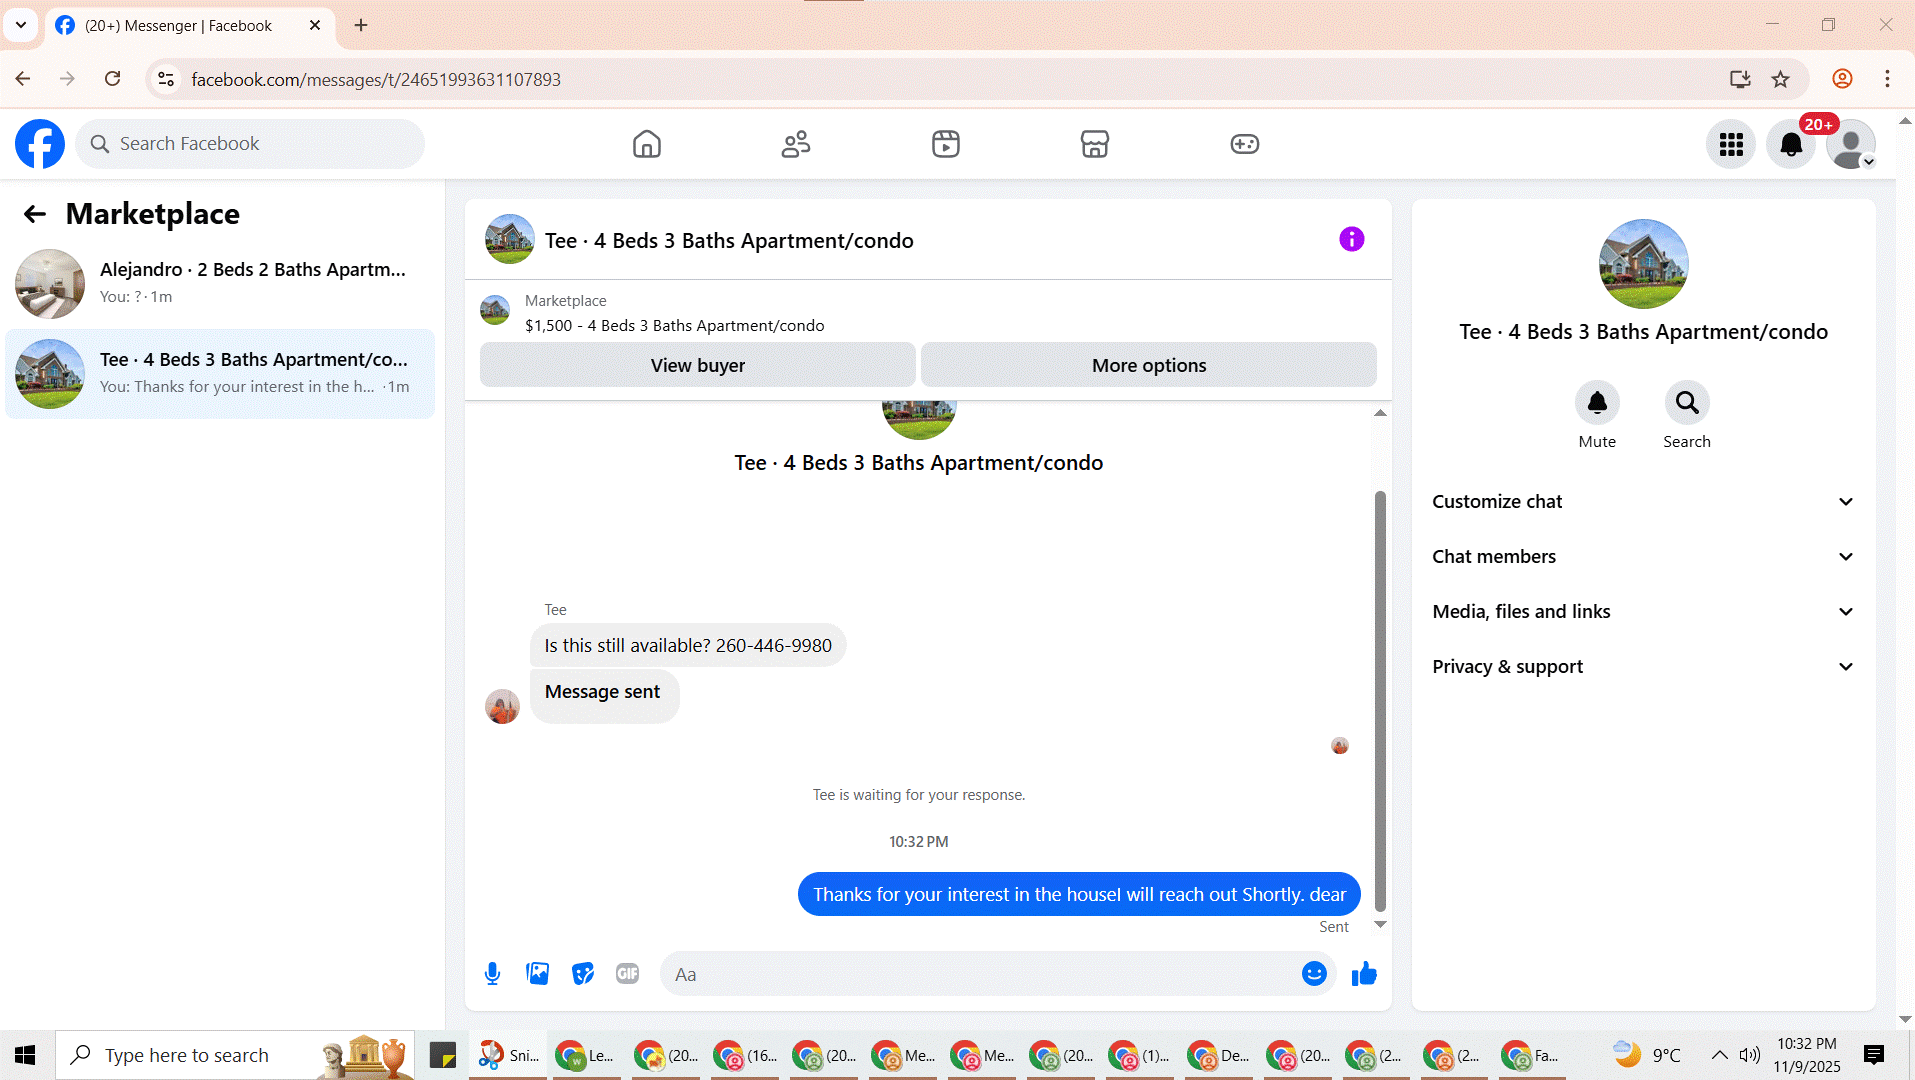Open the Friends icon in top navigation
Image resolution: width=1915 pixels, height=1080 pixels.
(x=796, y=144)
